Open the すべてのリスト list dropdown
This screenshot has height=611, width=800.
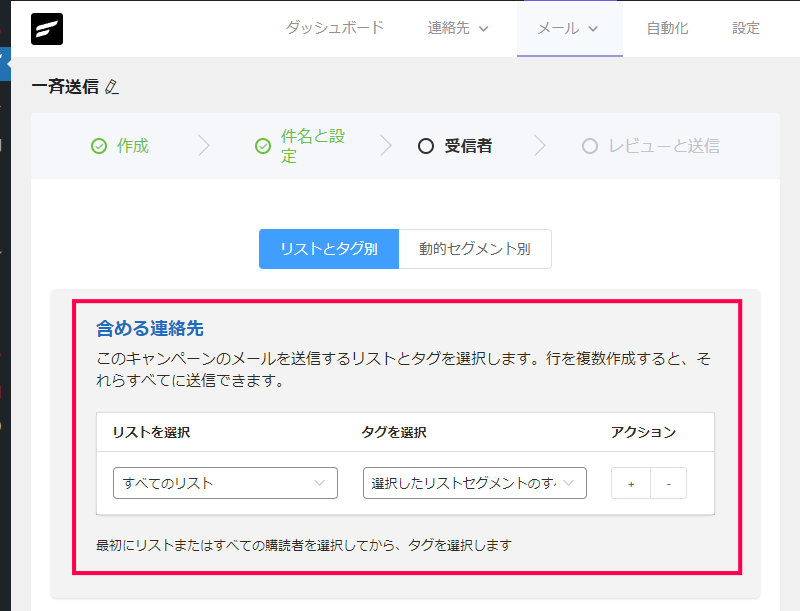pos(225,483)
